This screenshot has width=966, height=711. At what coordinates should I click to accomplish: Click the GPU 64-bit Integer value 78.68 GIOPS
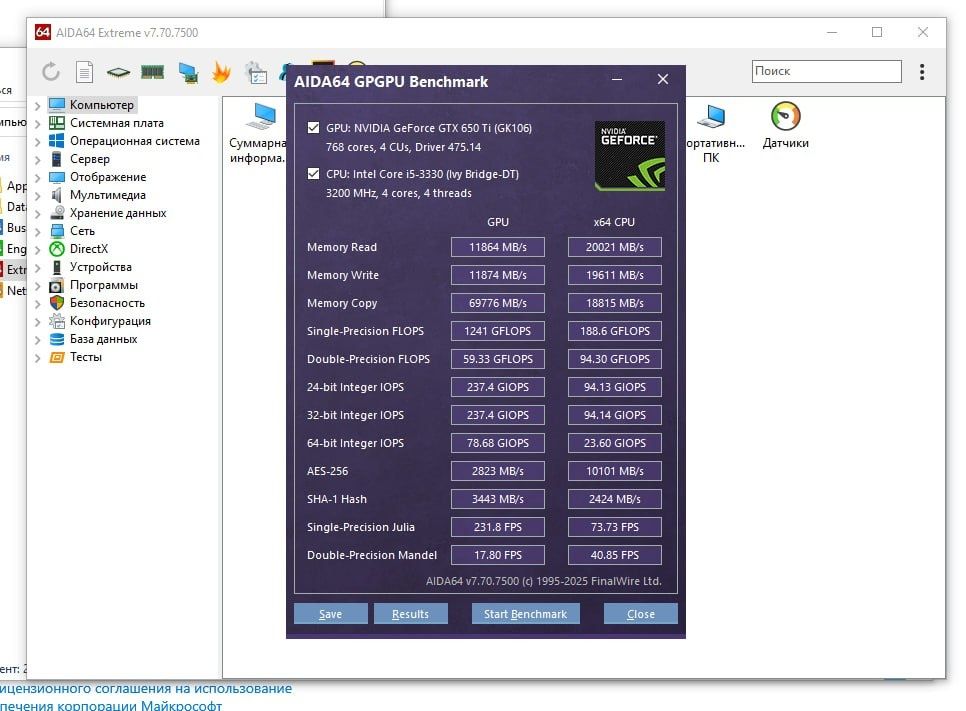pos(498,443)
